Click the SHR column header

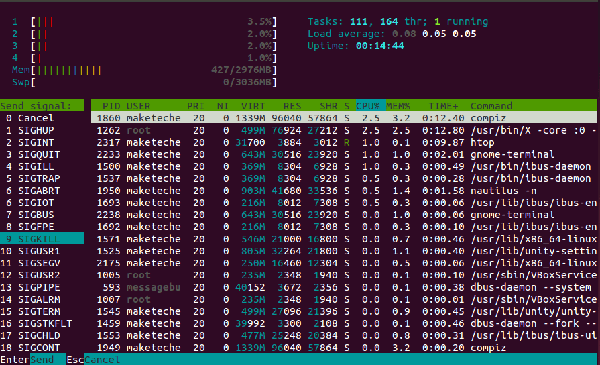pos(328,106)
